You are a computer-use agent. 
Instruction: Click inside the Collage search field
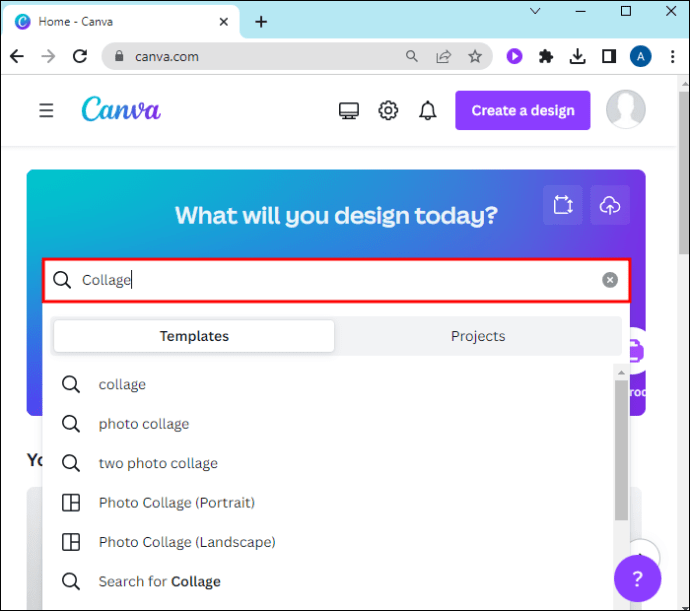336,280
